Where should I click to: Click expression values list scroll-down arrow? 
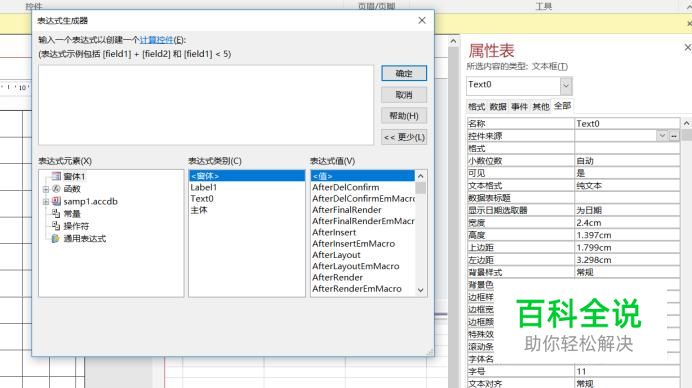coord(421,290)
